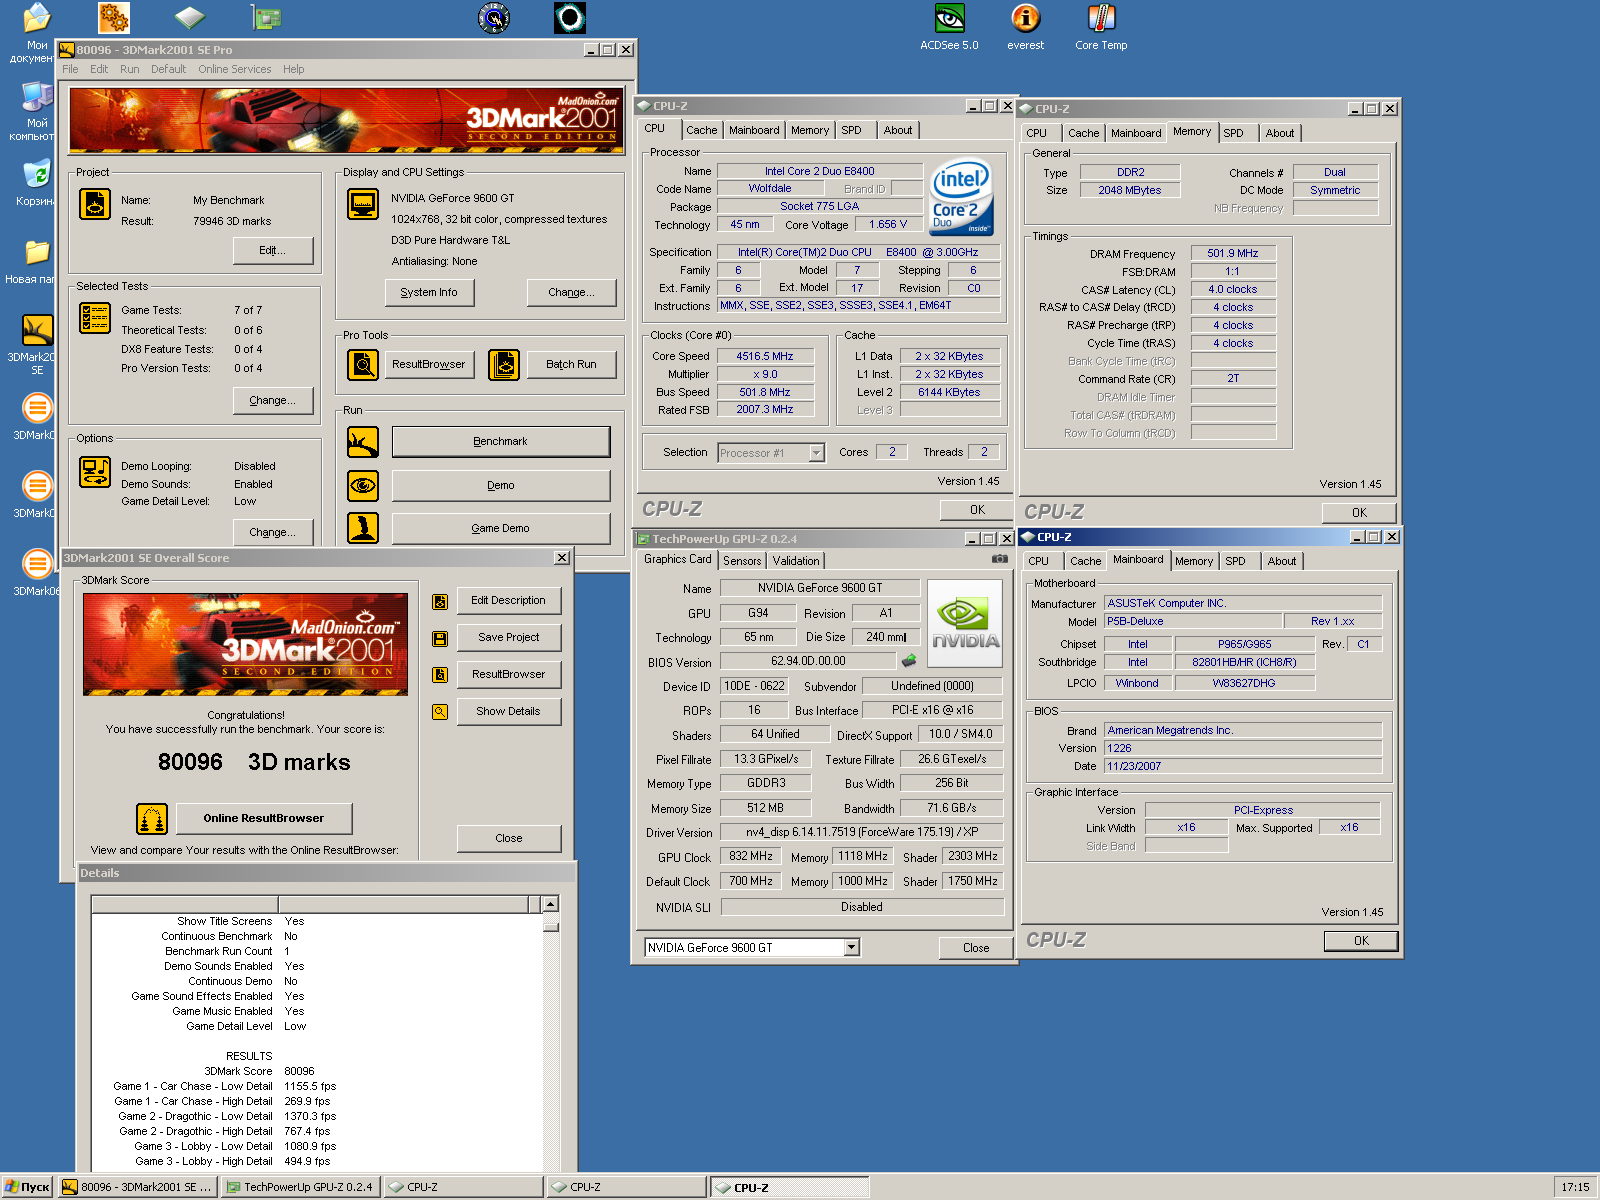The width and height of the screenshot is (1600, 1200).
Task: Click the 3DMark2001 MadOnion score banner image
Action: pos(246,645)
